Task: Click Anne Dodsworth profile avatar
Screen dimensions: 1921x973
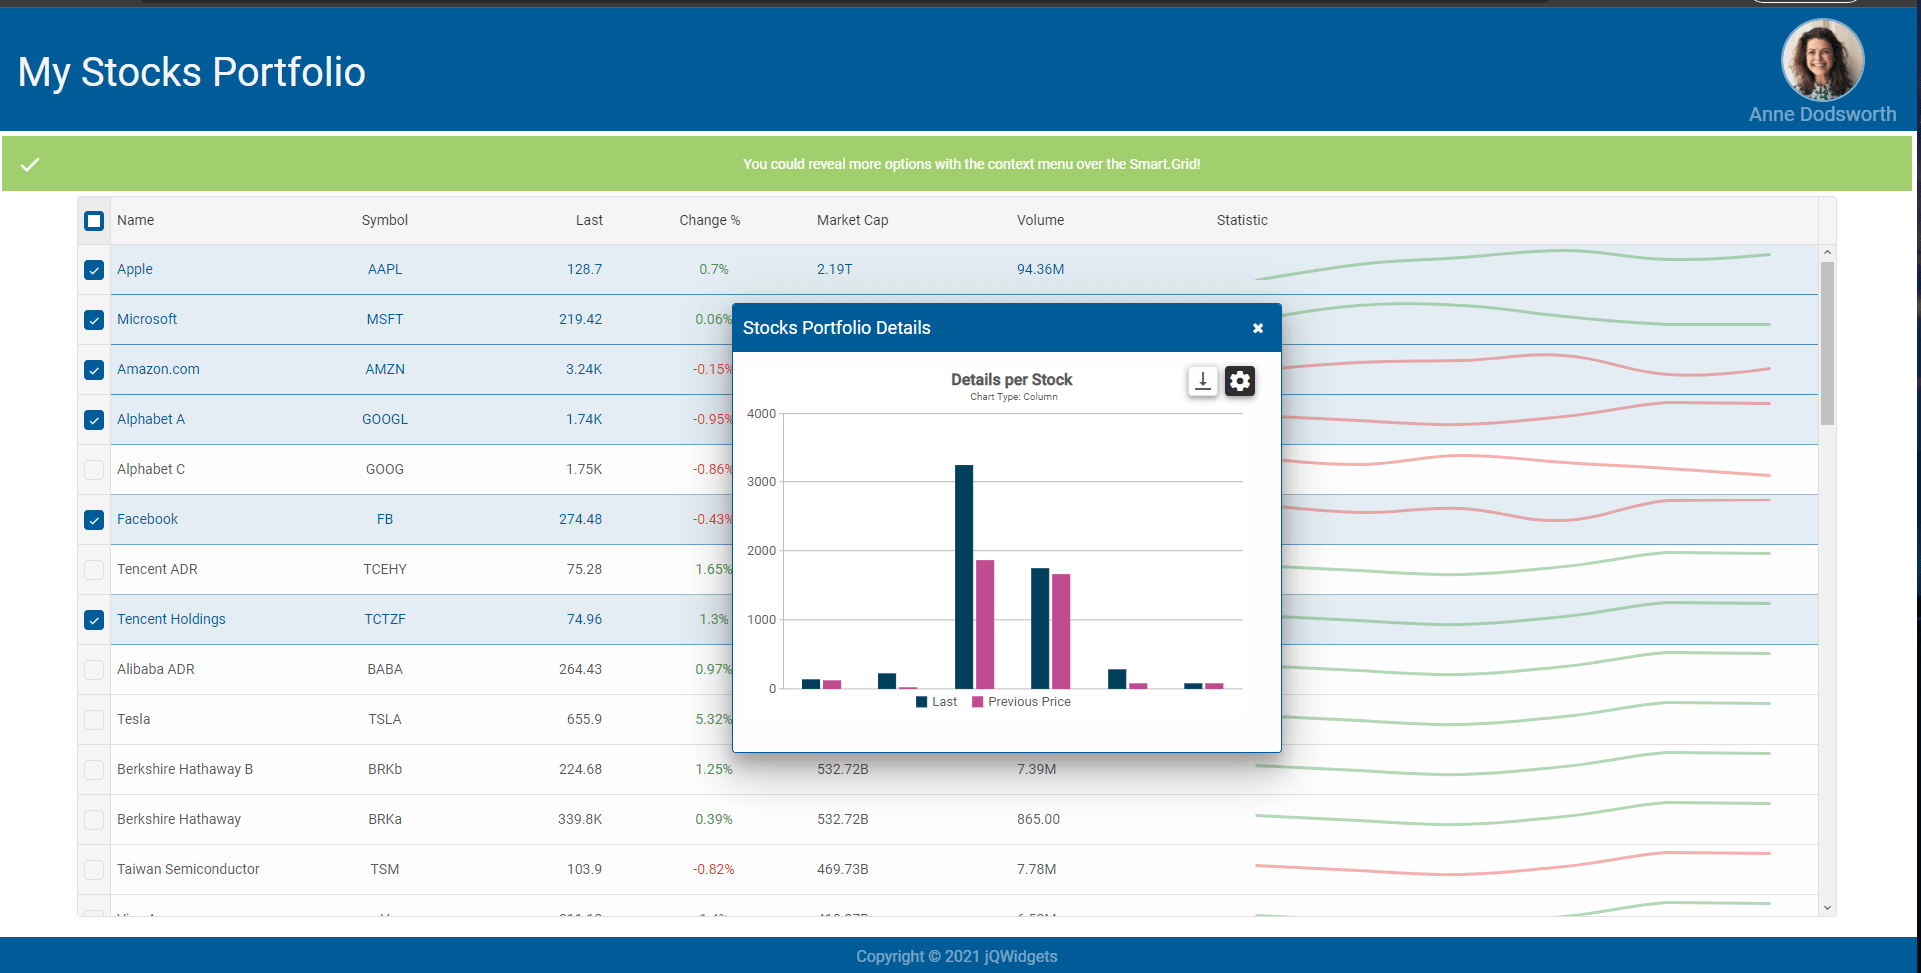Action: [x=1822, y=60]
